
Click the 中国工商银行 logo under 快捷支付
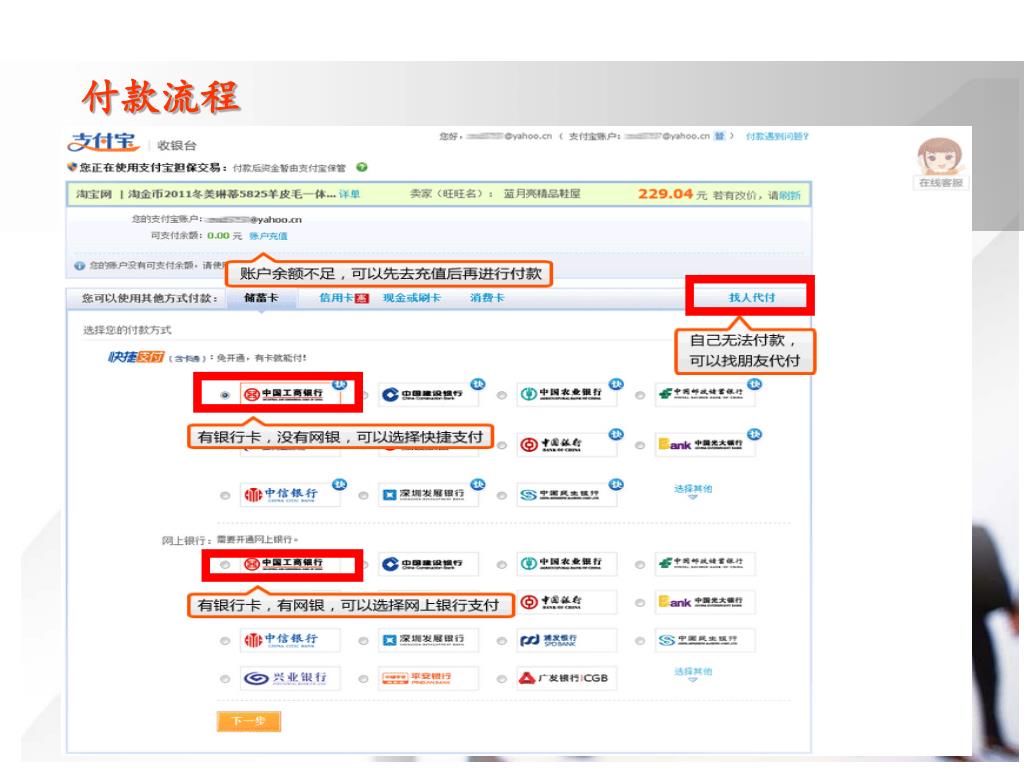(x=291, y=394)
